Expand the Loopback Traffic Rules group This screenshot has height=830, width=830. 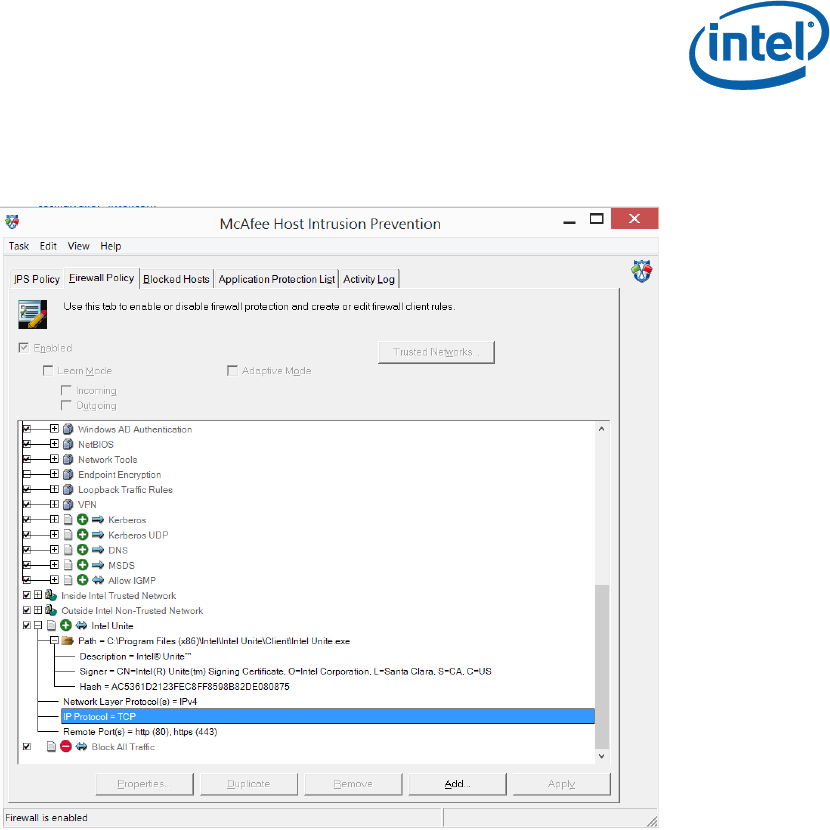coord(54,489)
